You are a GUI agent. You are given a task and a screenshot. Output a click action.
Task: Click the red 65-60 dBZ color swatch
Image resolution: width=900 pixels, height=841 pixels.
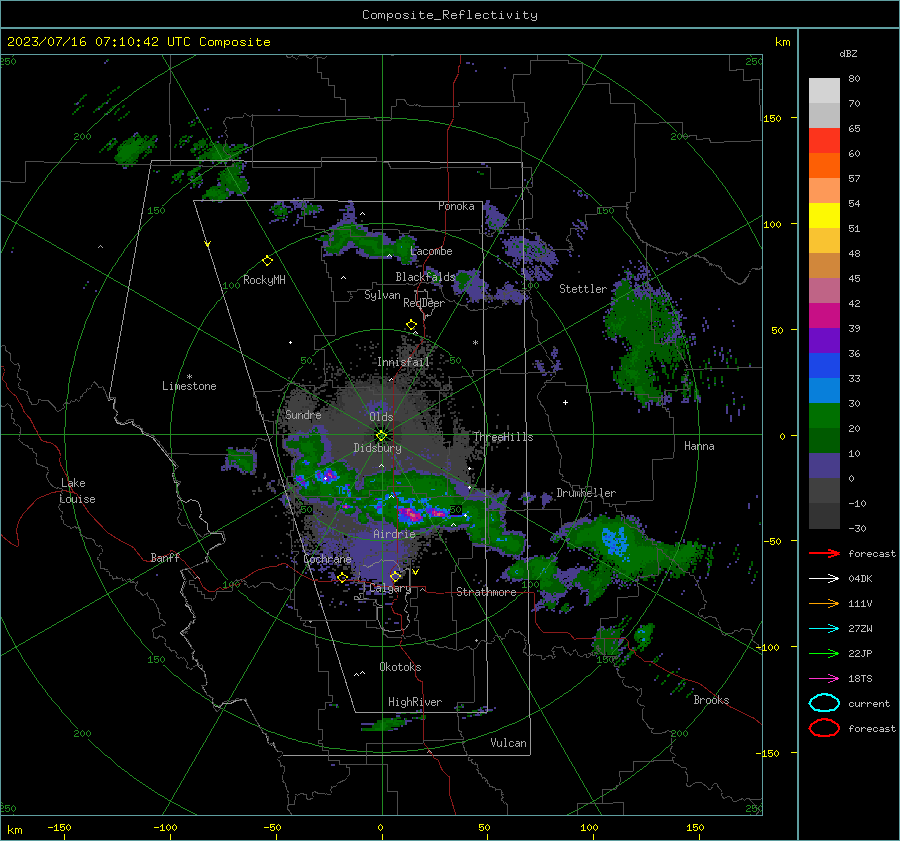824,141
